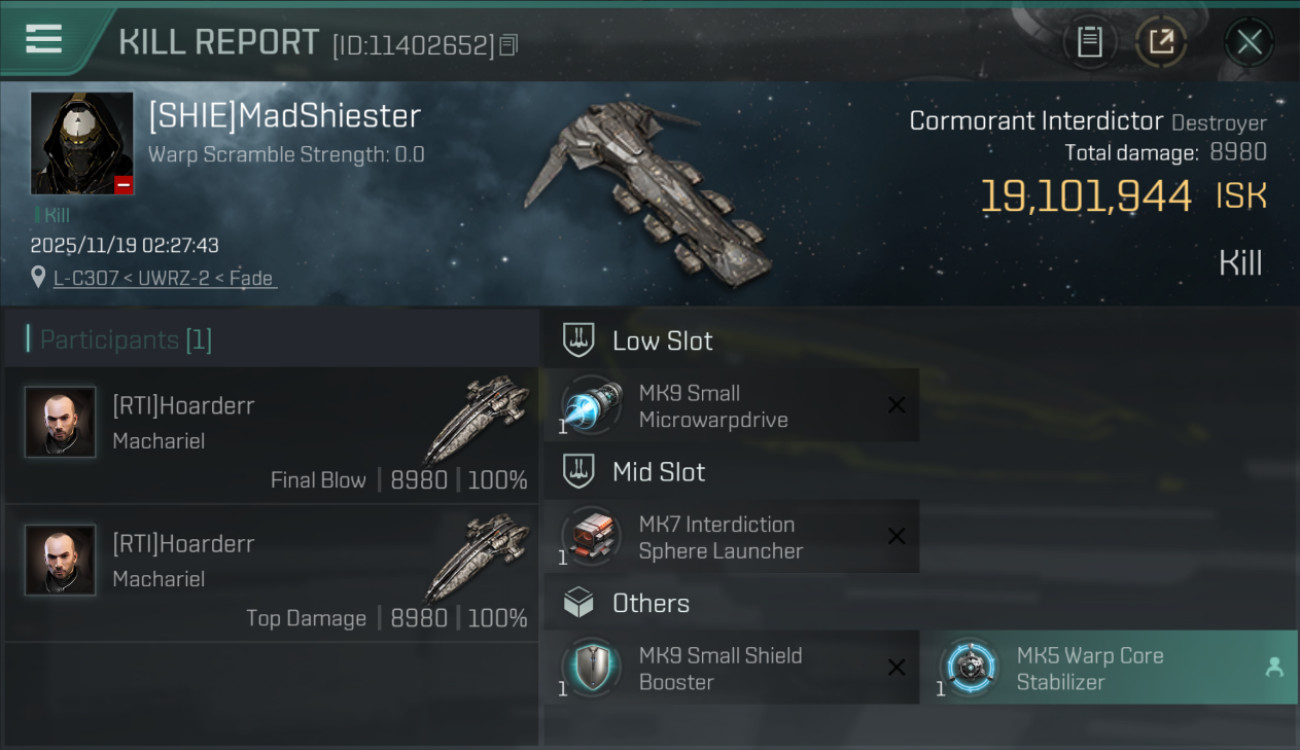The height and width of the screenshot is (750, 1300).
Task: Share the kill report externally
Action: (x=1161, y=41)
